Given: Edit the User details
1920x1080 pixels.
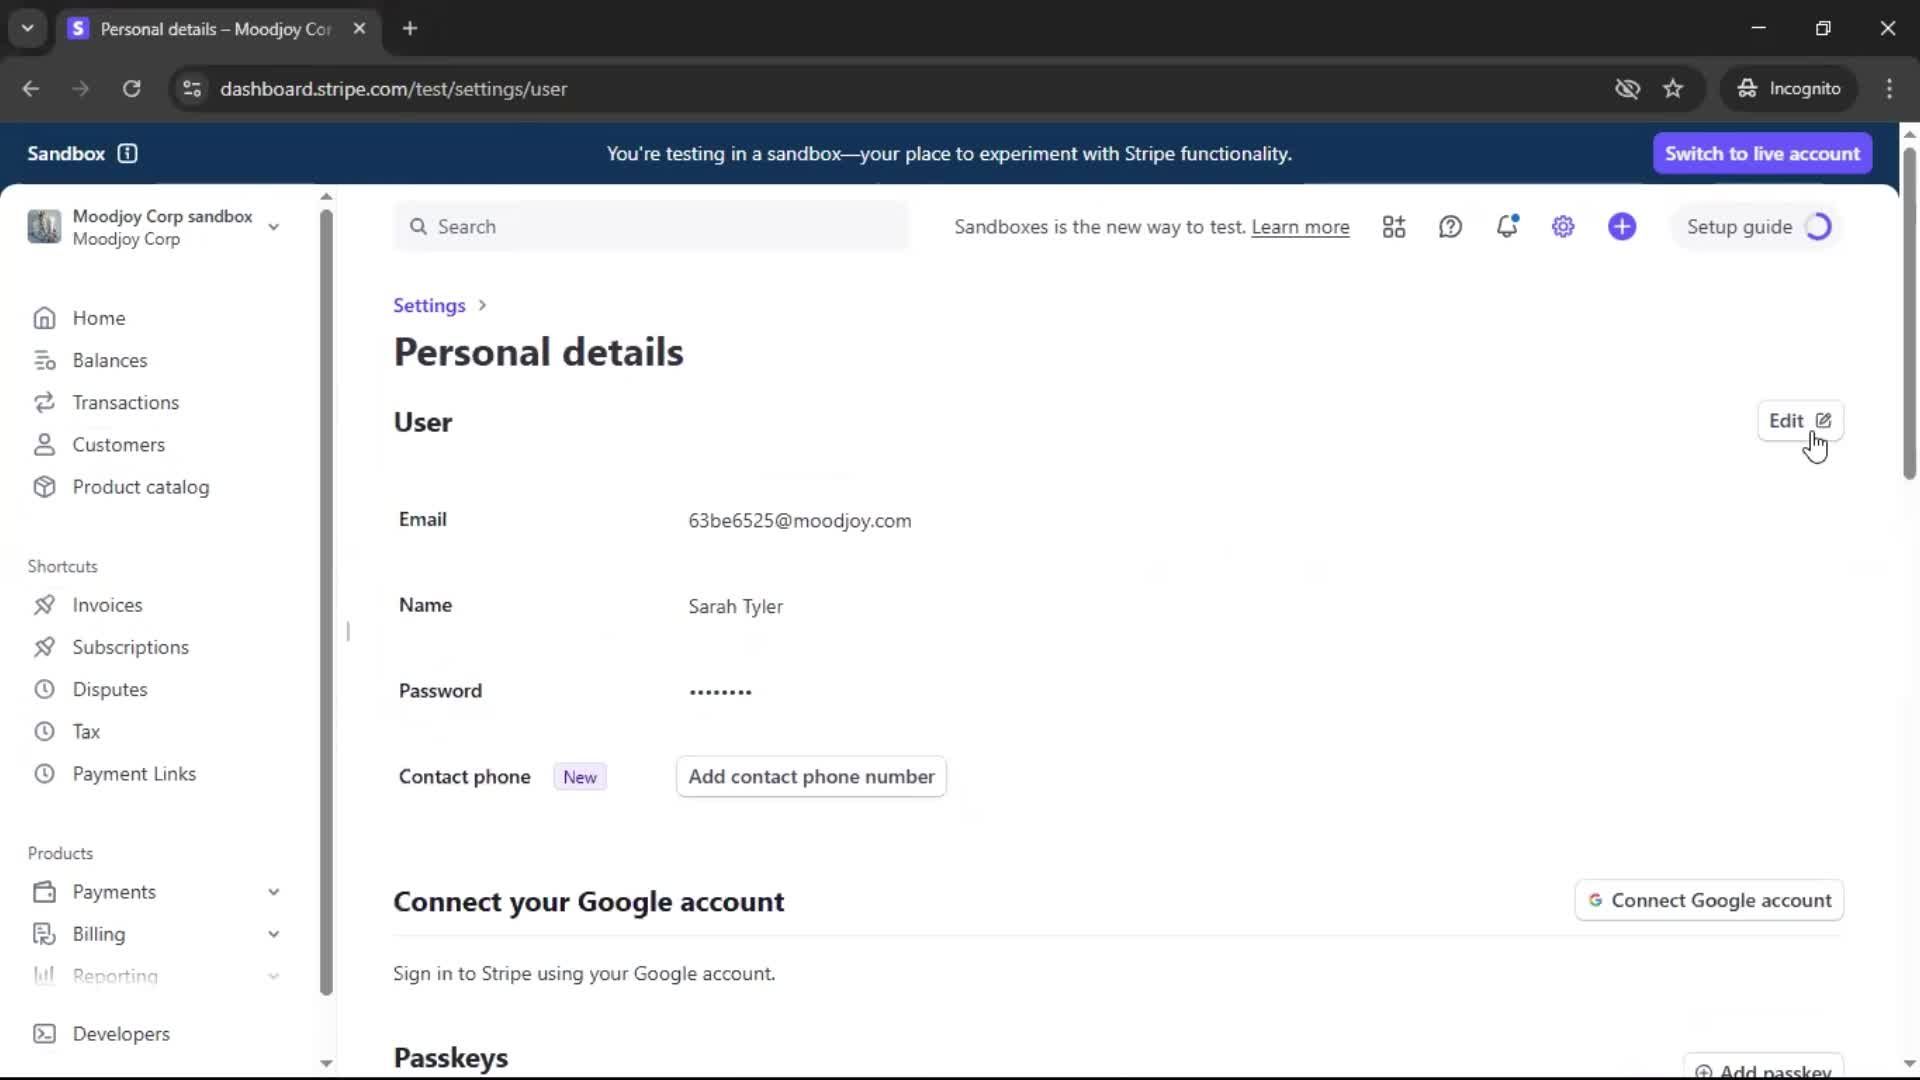Looking at the screenshot, I should click(x=1800, y=421).
